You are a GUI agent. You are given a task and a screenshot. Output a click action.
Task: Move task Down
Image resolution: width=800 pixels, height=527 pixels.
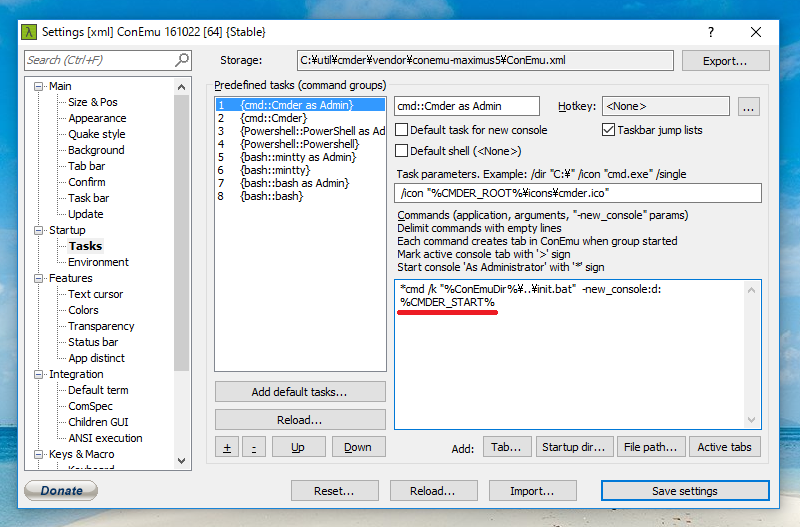[x=358, y=447]
